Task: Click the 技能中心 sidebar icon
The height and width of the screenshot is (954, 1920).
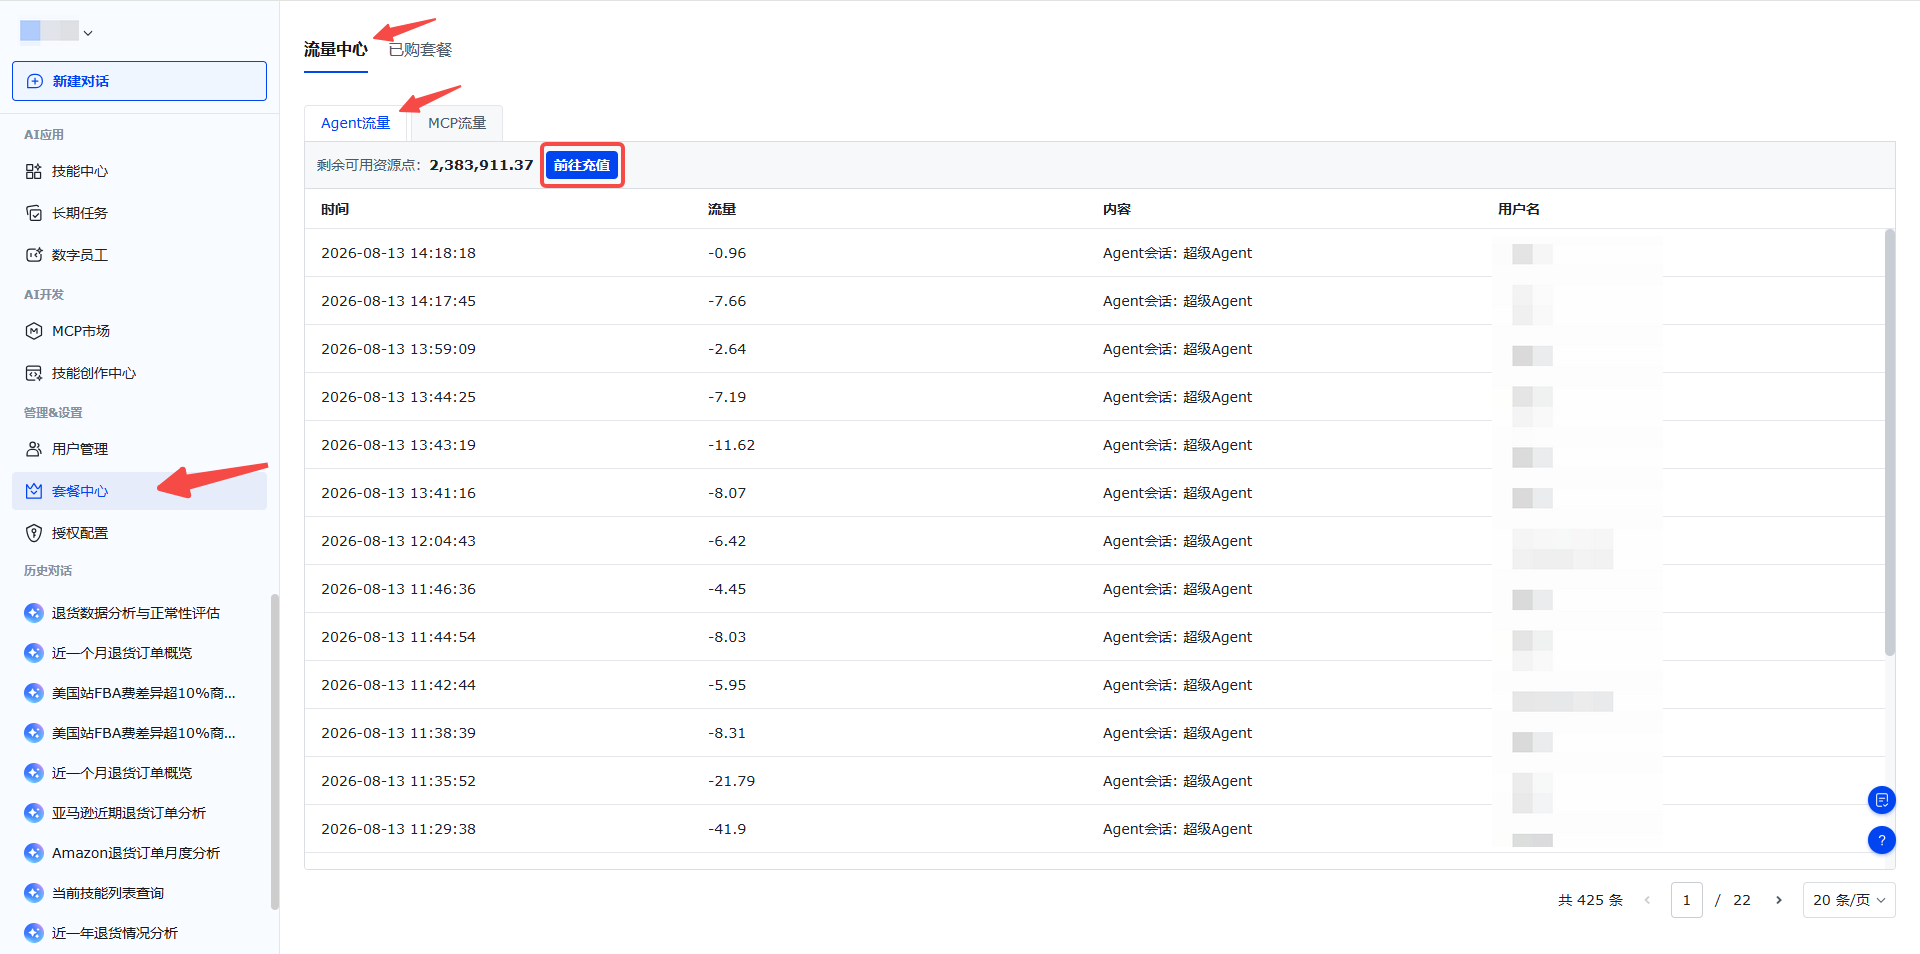Action: click(x=34, y=171)
